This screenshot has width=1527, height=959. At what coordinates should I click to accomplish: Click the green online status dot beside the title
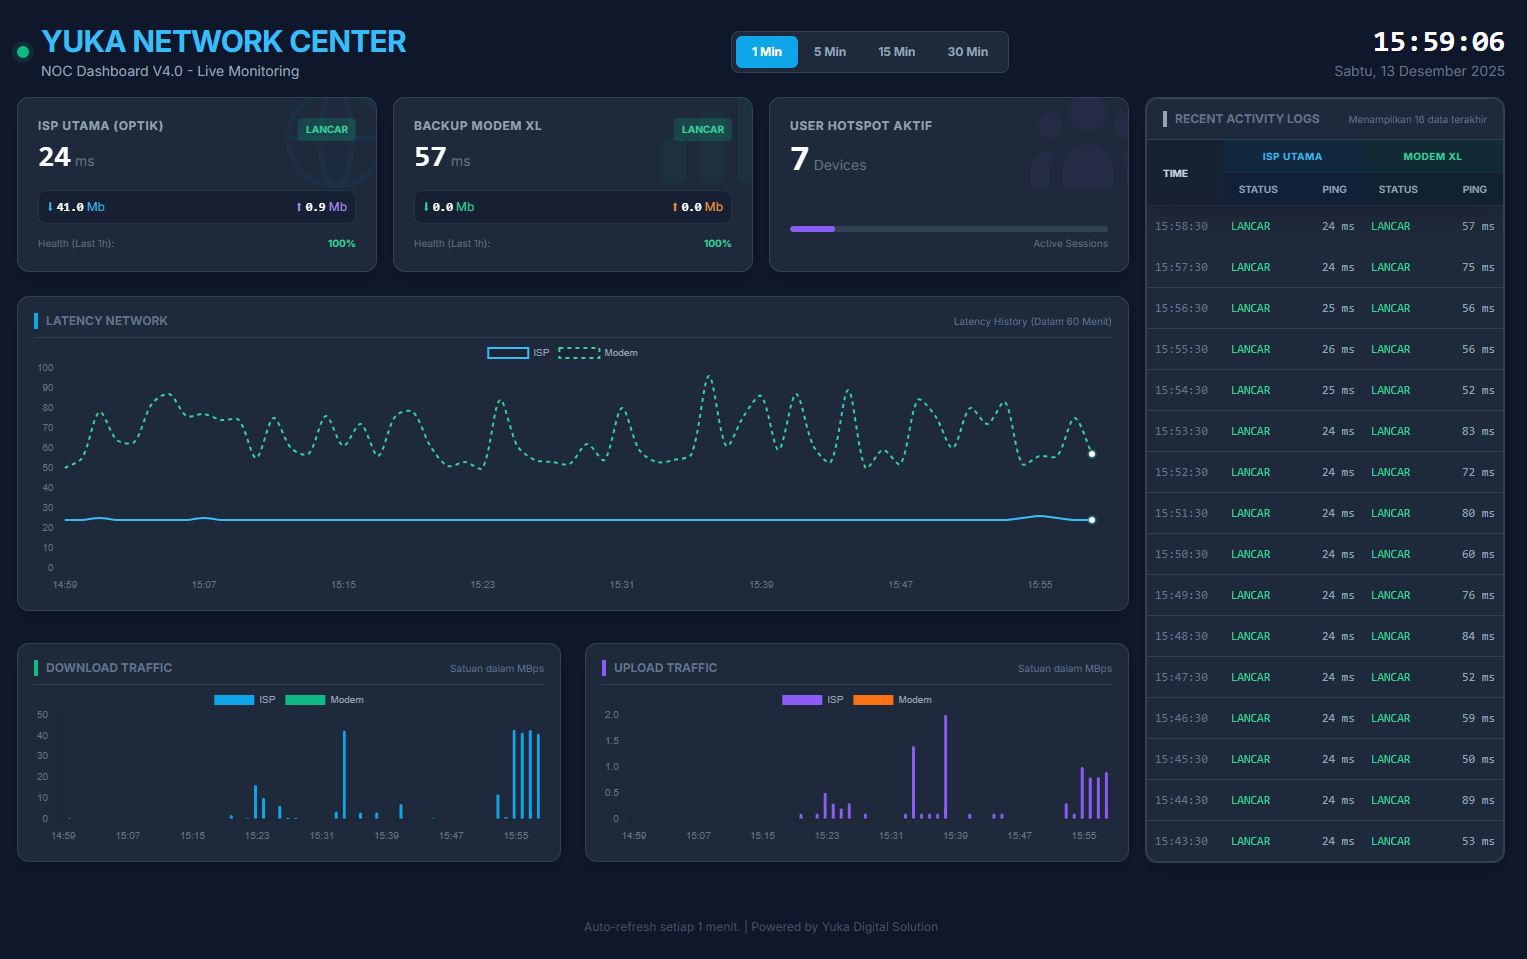(20, 49)
